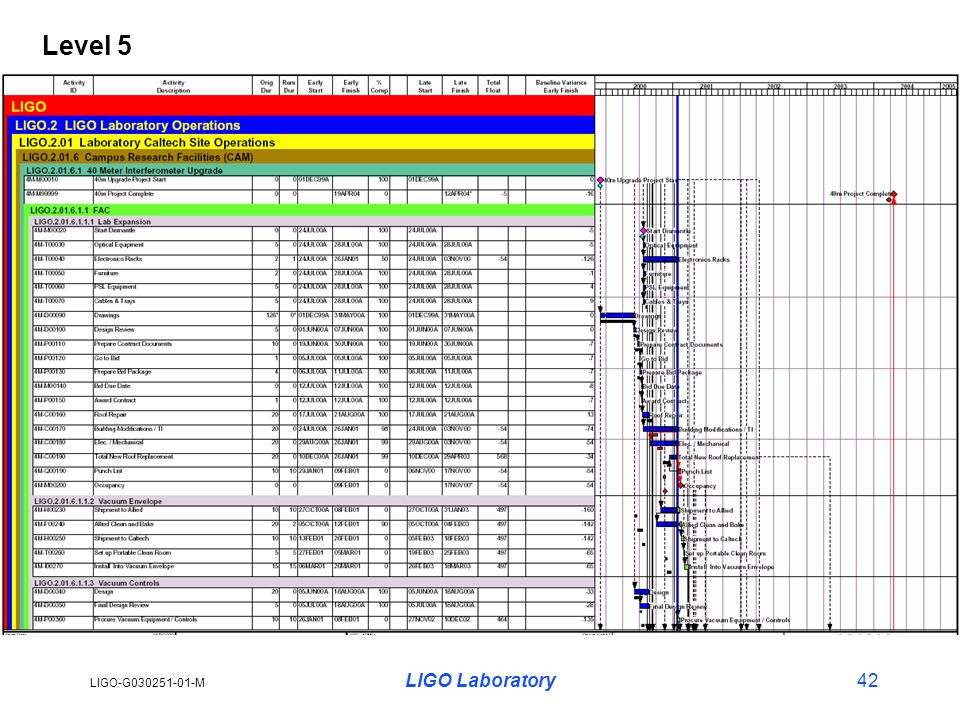
Task: Select LIGO.2.01 Laboratory Caltech Site Operations band
Action: (x=304, y=142)
